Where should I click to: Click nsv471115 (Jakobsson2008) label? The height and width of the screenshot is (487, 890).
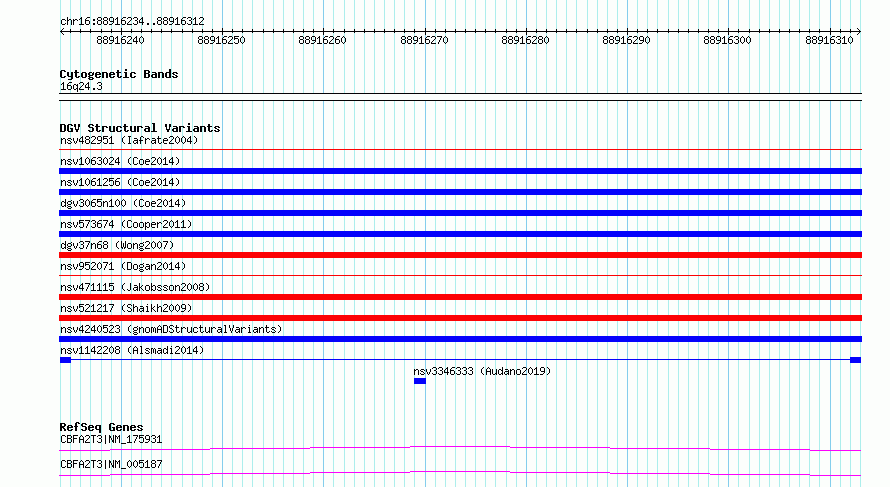tap(135, 287)
